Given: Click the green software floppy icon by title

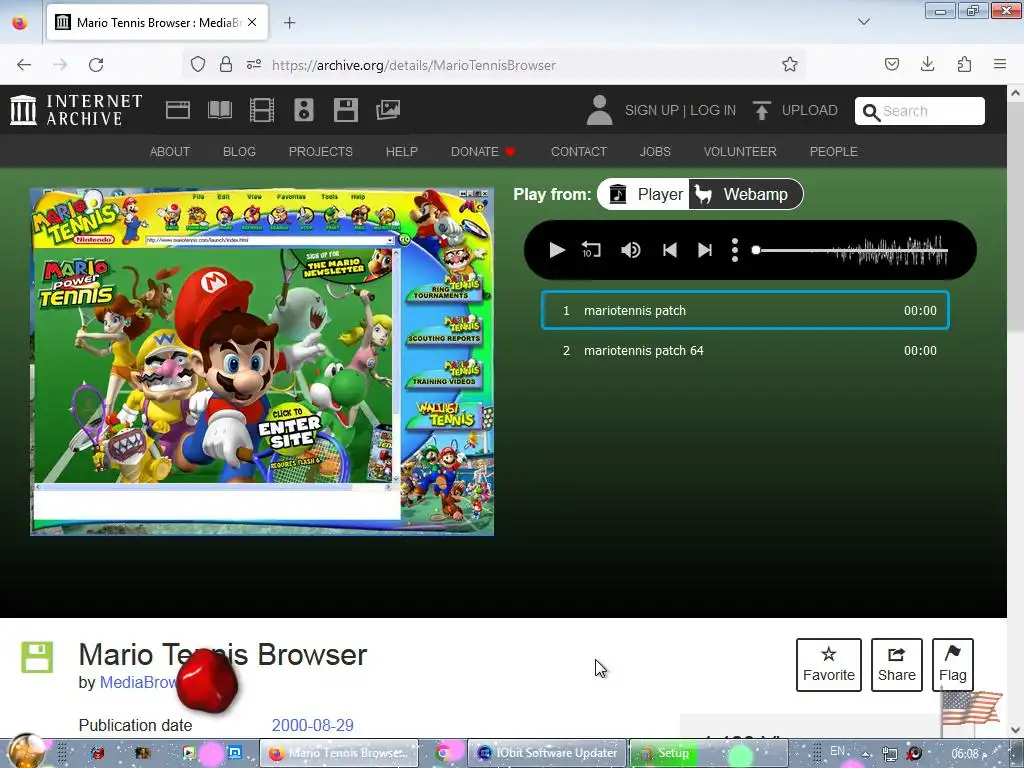Looking at the screenshot, I should click(x=37, y=657).
